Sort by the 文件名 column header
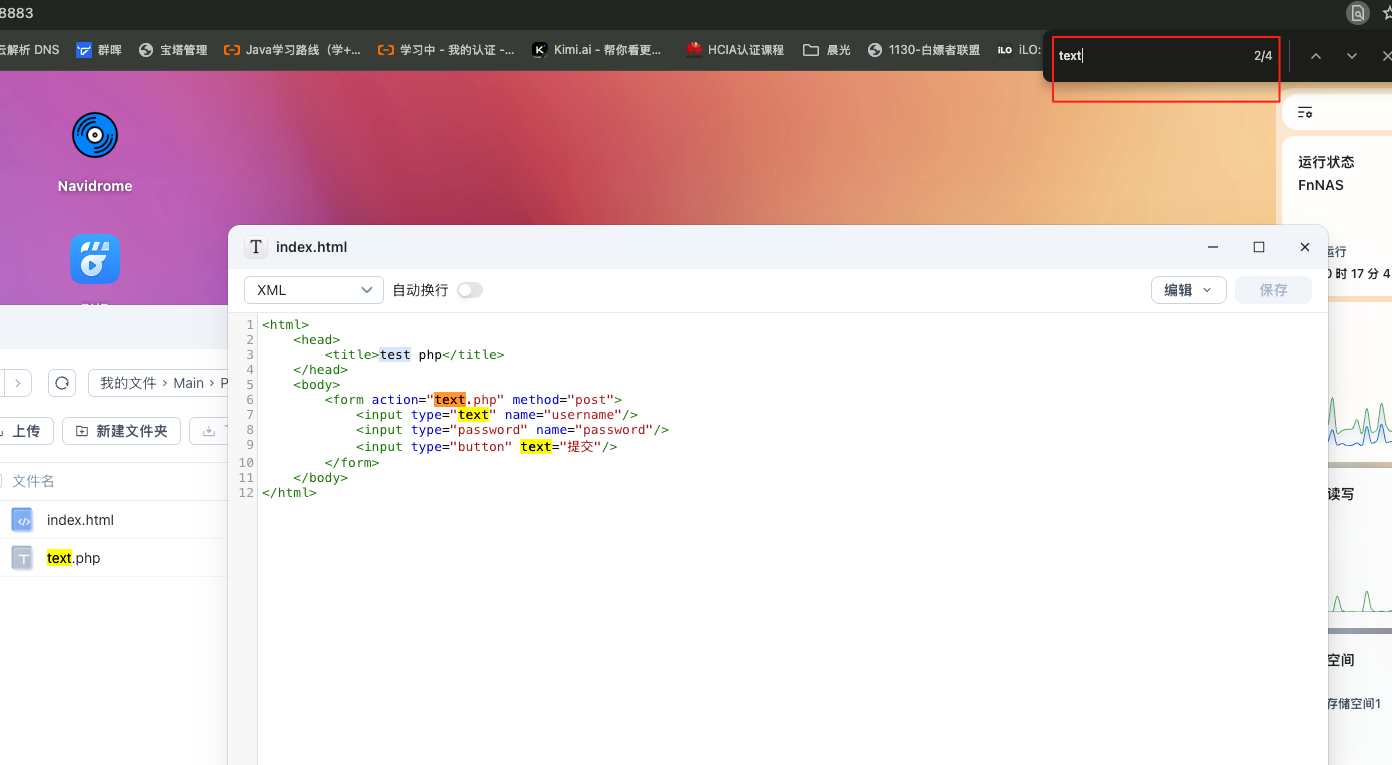This screenshot has width=1392, height=765. (33, 481)
